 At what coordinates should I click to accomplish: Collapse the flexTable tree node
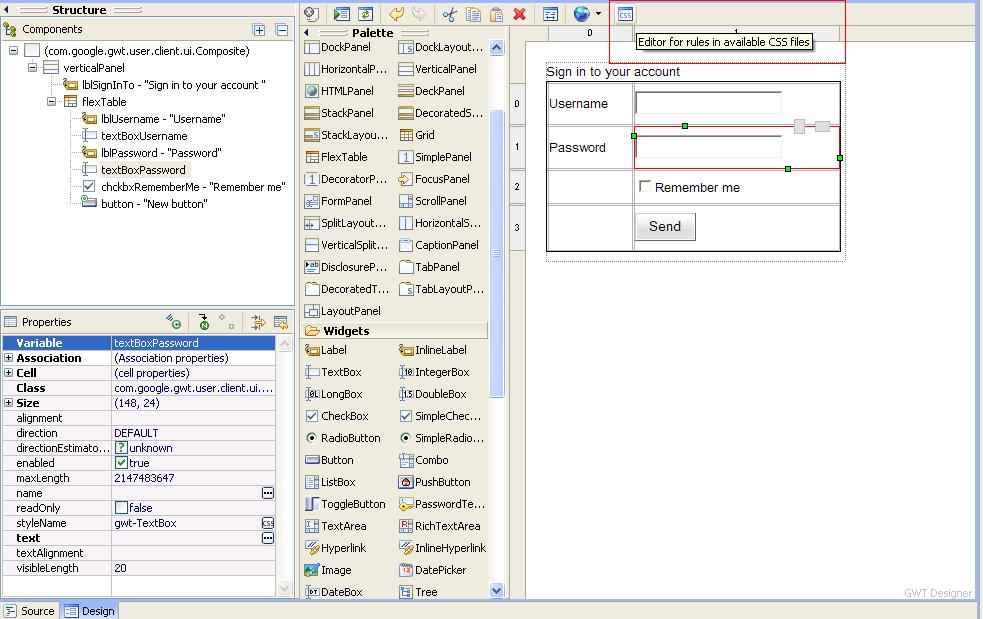[51, 102]
